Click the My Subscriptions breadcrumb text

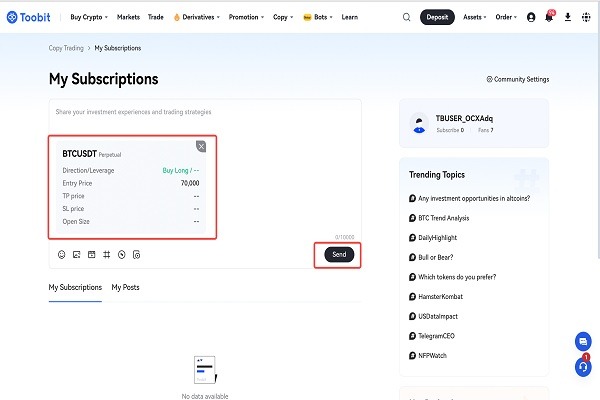[x=118, y=48]
